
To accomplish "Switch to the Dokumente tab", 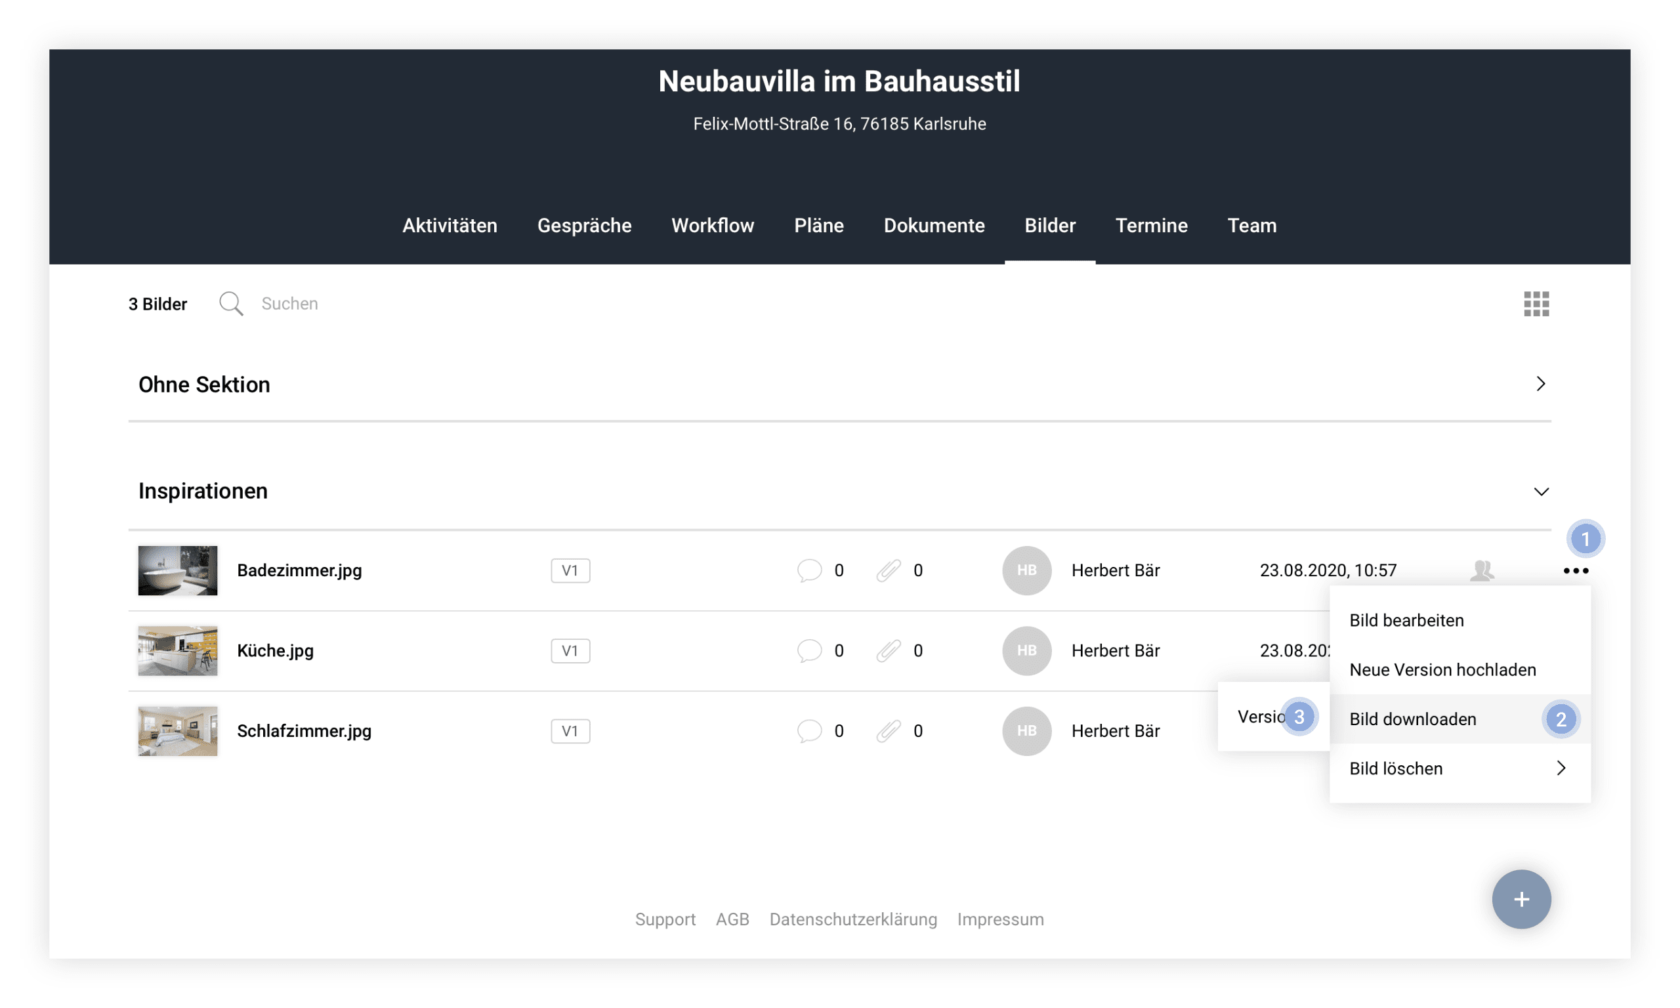I will [934, 226].
